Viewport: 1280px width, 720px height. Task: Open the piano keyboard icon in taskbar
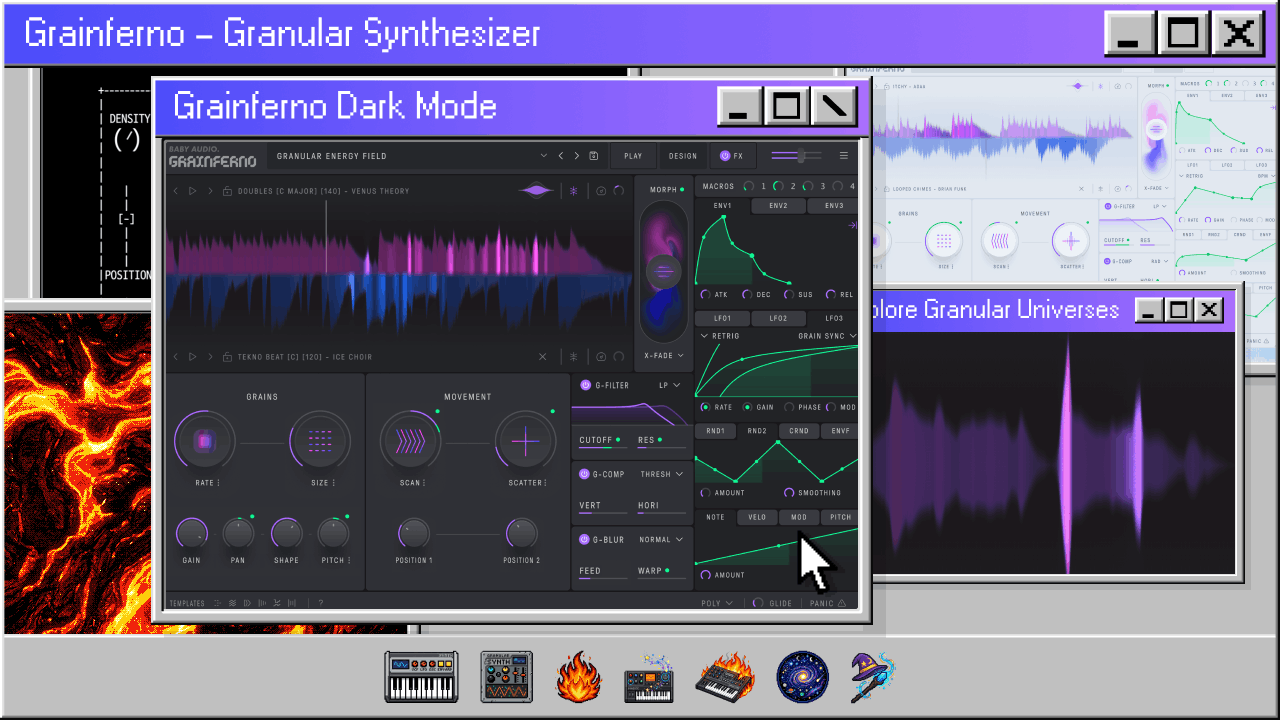[421, 677]
